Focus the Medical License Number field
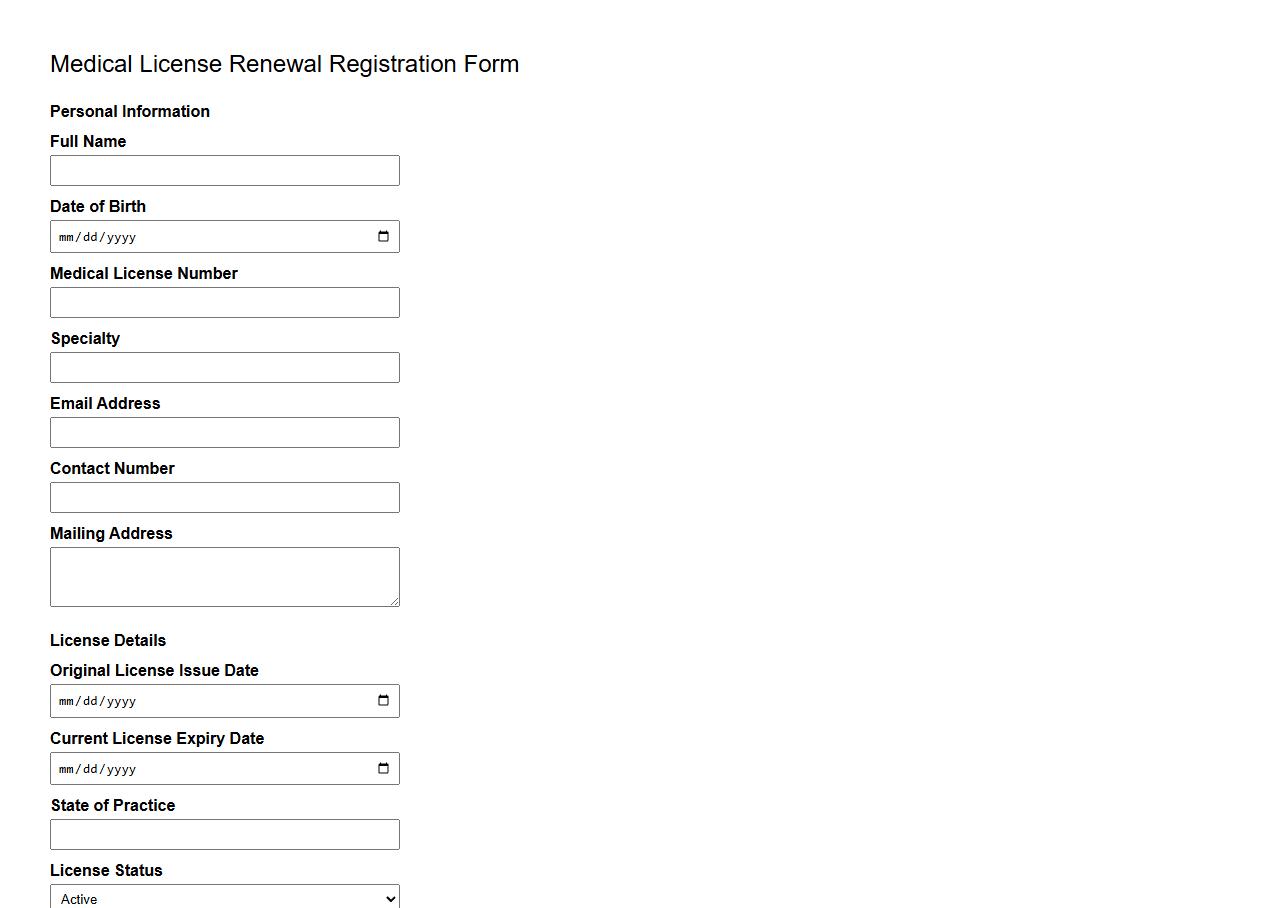Screen dimensions: 1263x908 point(224,302)
